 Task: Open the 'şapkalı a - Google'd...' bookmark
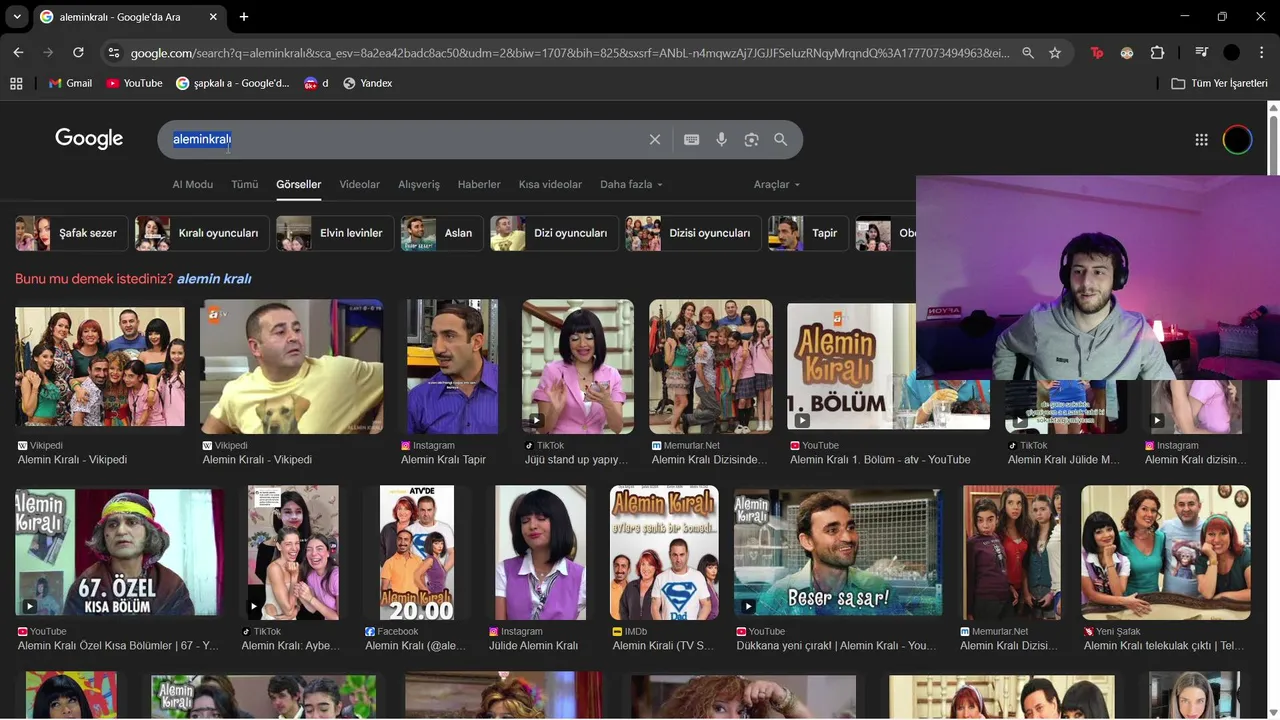[232, 83]
